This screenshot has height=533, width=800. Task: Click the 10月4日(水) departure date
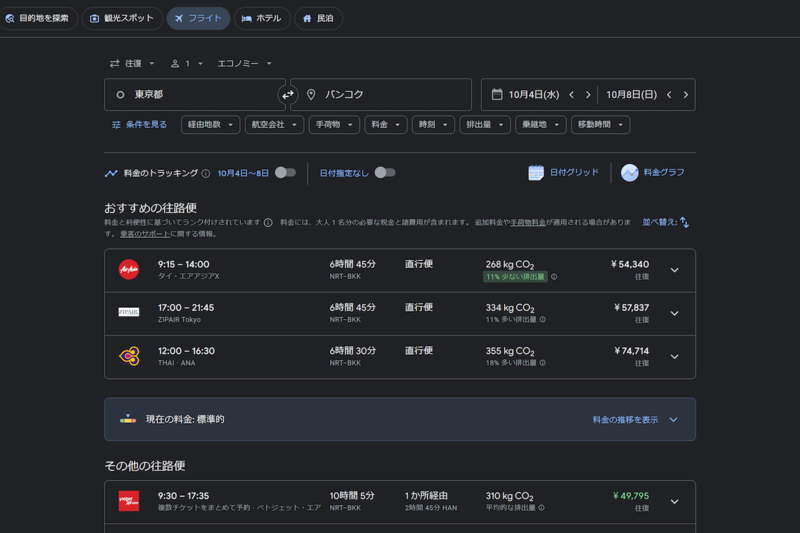pos(534,95)
